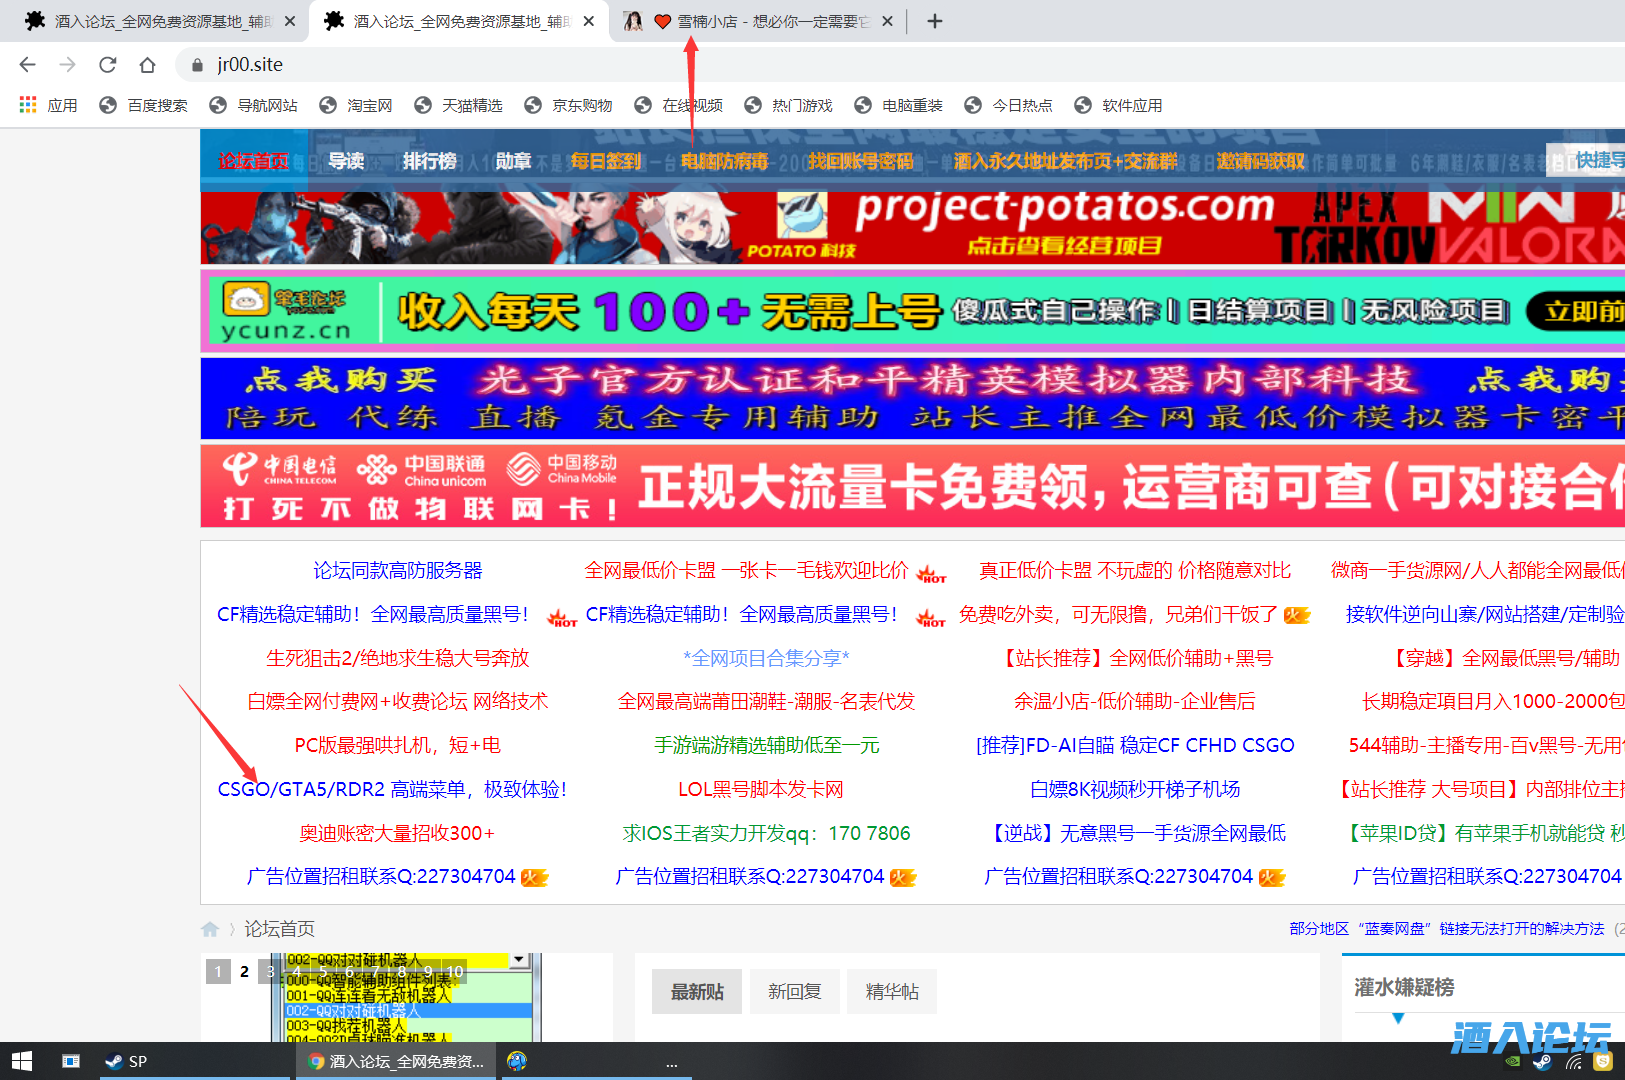Open 【逆战】无意黑号一手货源 link

1135,833
